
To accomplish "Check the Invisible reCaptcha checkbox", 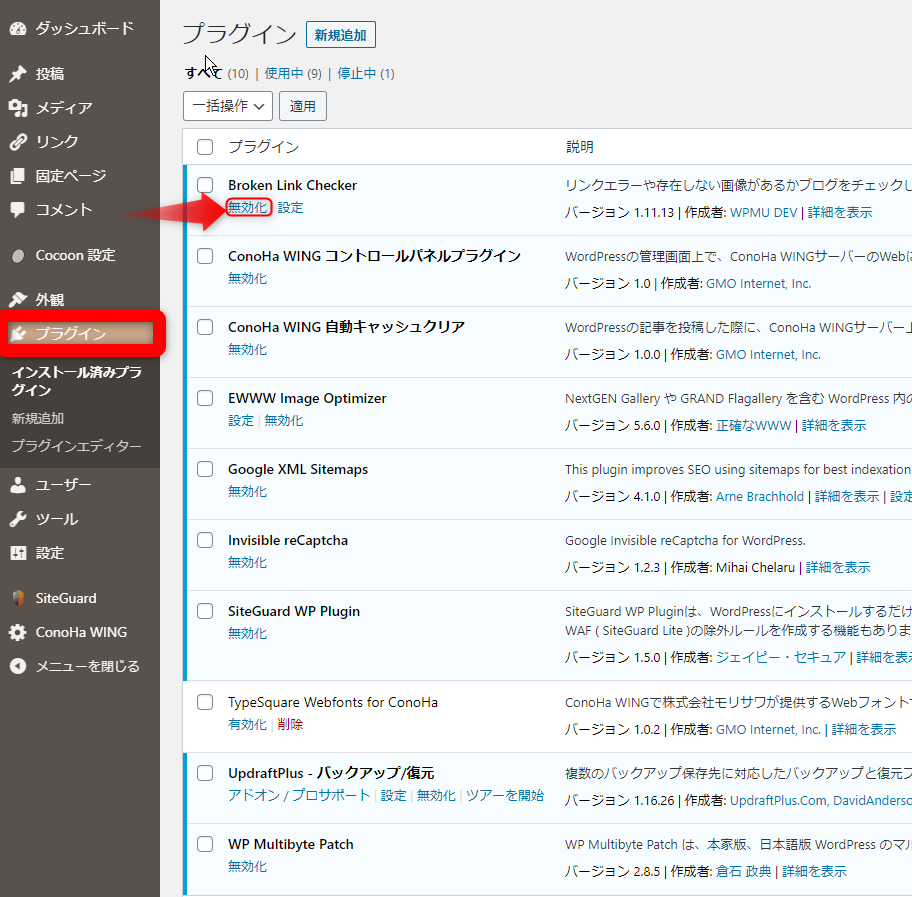I will pyautogui.click(x=205, y=540).
